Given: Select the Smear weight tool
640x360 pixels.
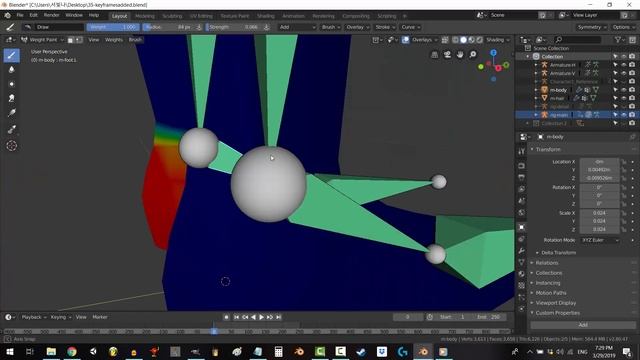Looking at the screenshot, I should coord(11,98).
